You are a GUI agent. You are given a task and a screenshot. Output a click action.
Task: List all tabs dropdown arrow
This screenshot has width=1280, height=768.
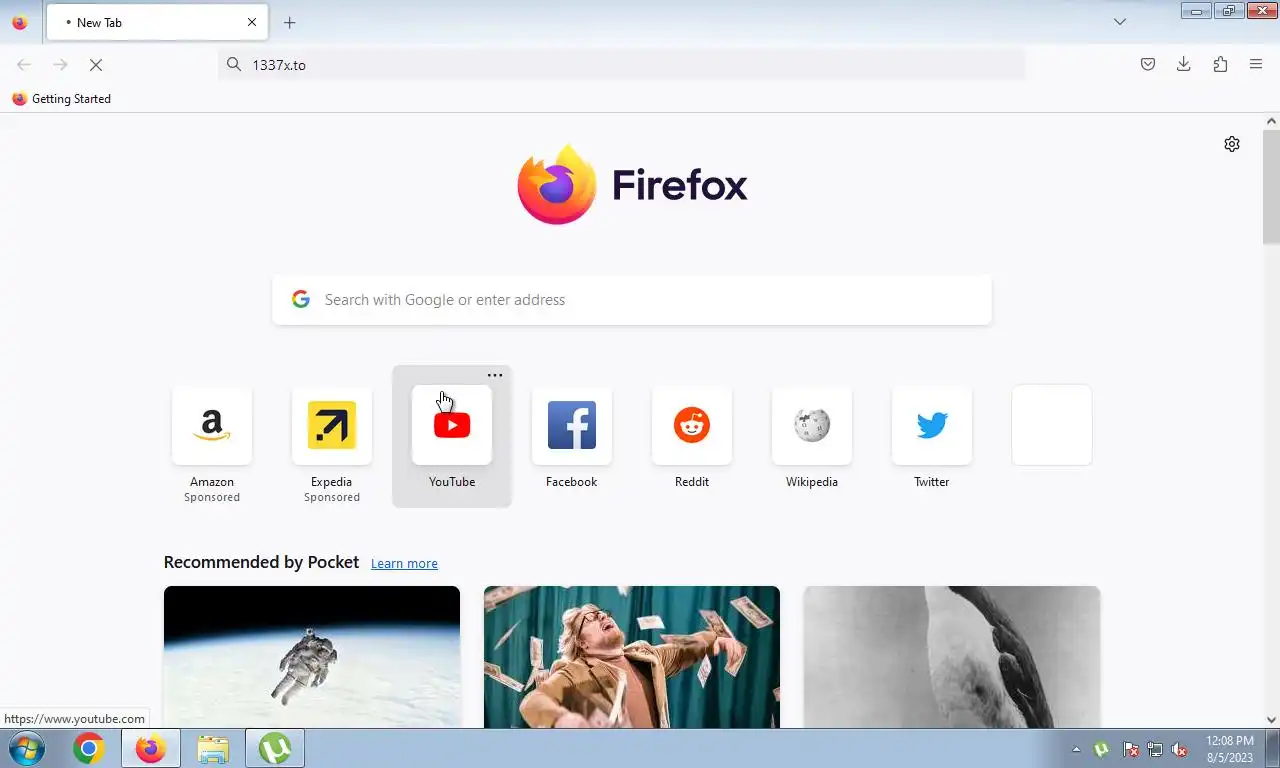[x=1120, y=22]
